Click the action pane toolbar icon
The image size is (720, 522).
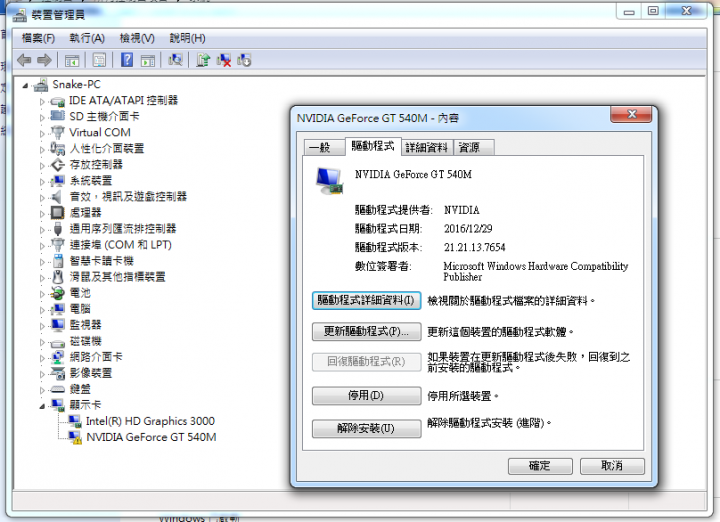[147, 60]
